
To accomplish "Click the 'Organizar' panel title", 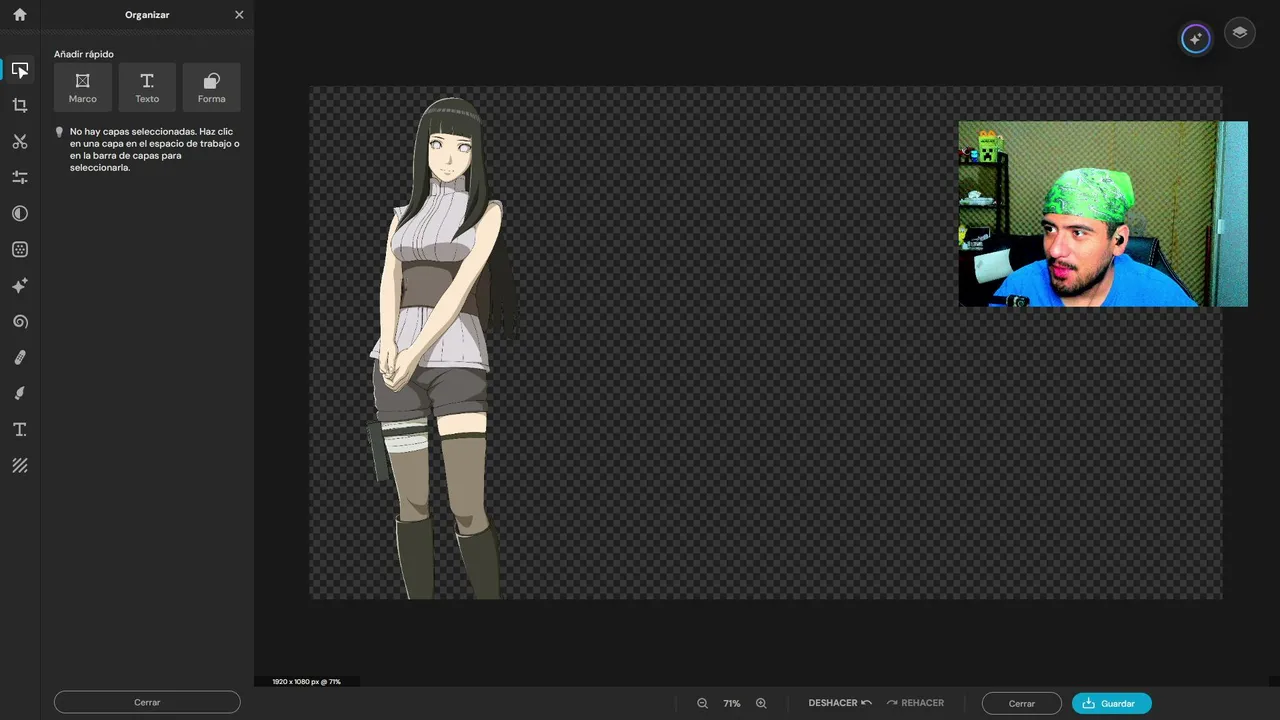I will 147,15.
